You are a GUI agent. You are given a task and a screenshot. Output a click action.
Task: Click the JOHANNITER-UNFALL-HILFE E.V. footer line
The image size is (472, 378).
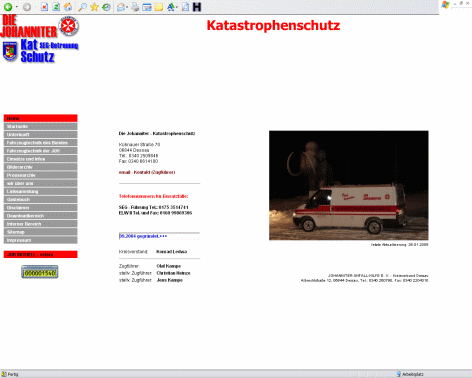[x=378, y=276]
